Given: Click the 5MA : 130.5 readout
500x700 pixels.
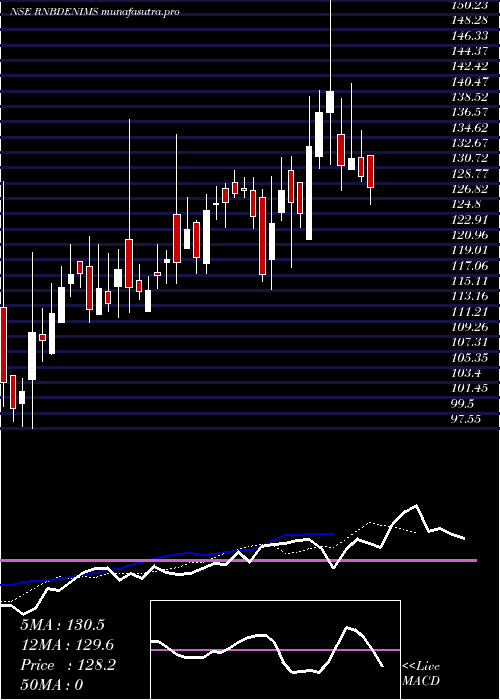Looking at the screenshot, I should [62, 625].
